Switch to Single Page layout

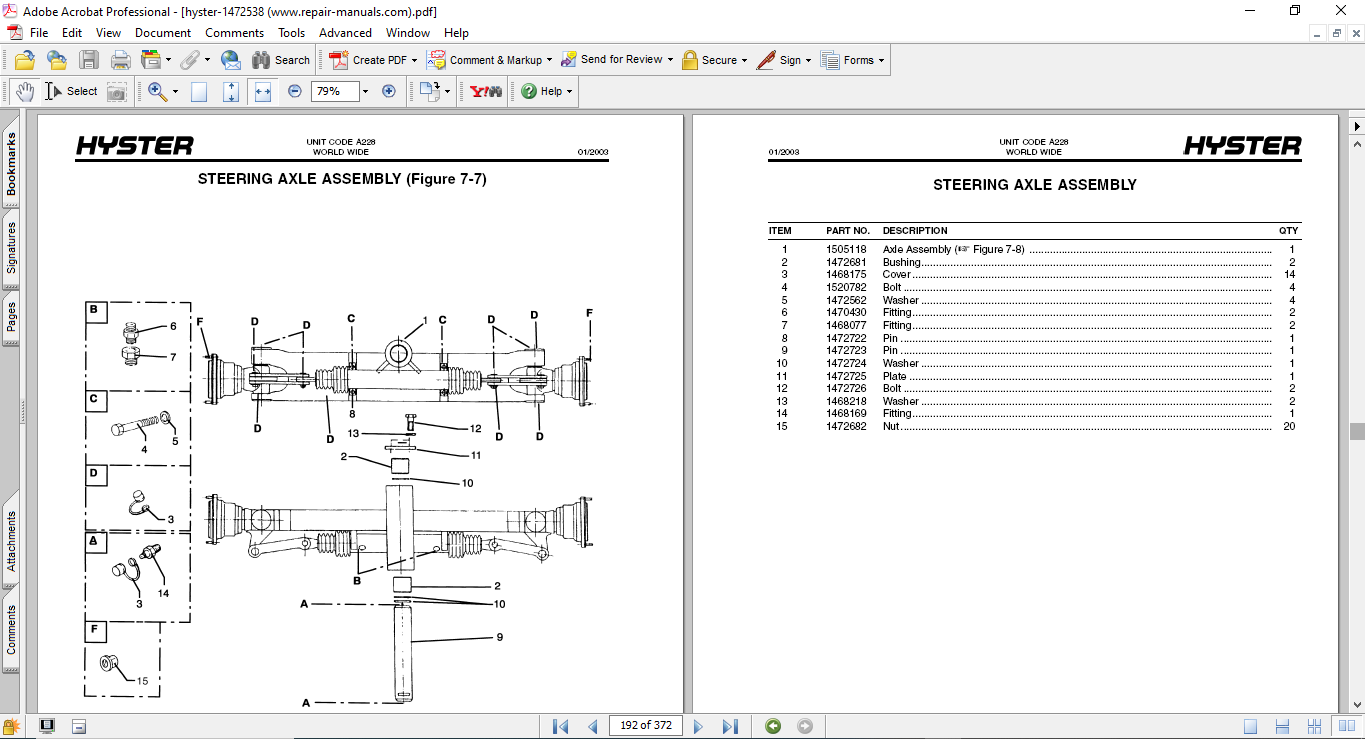click(1250, 726)
